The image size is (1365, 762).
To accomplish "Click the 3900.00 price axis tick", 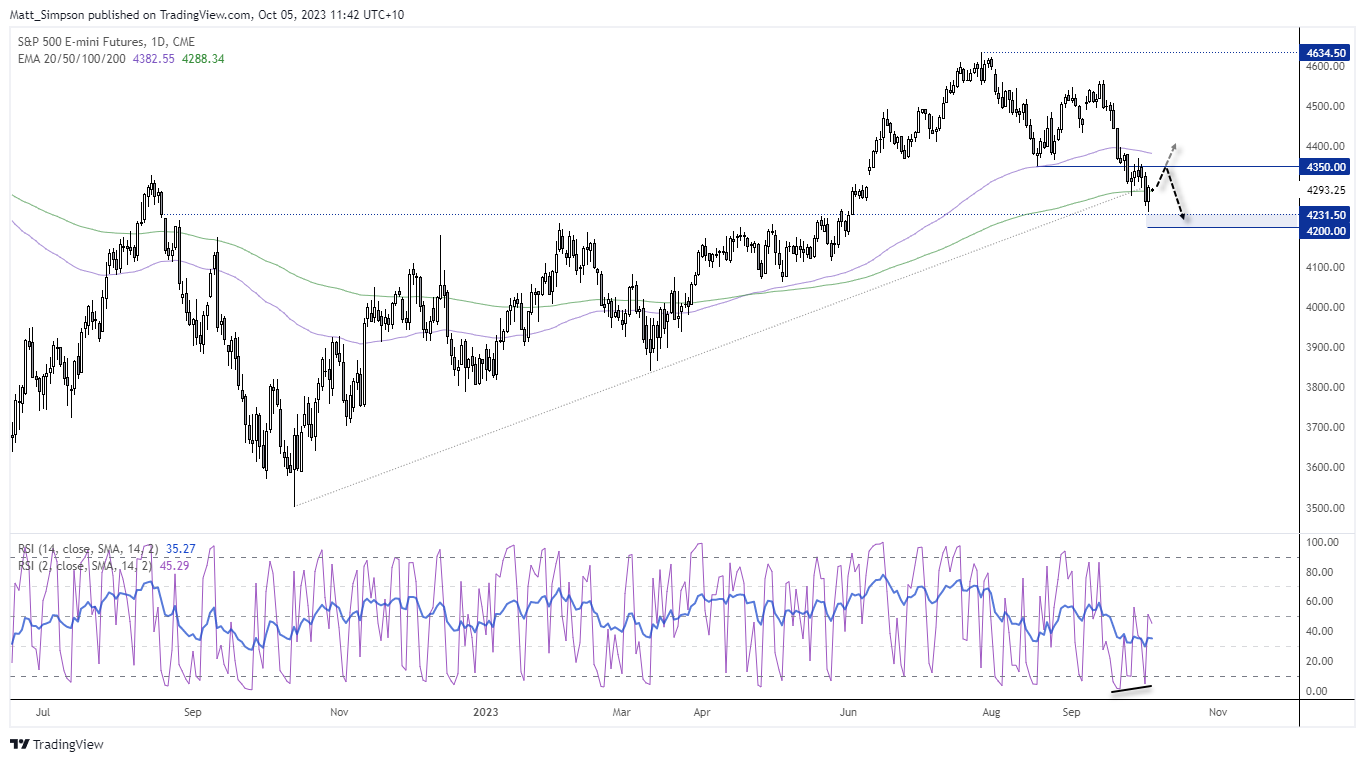I will (1326, 347).
